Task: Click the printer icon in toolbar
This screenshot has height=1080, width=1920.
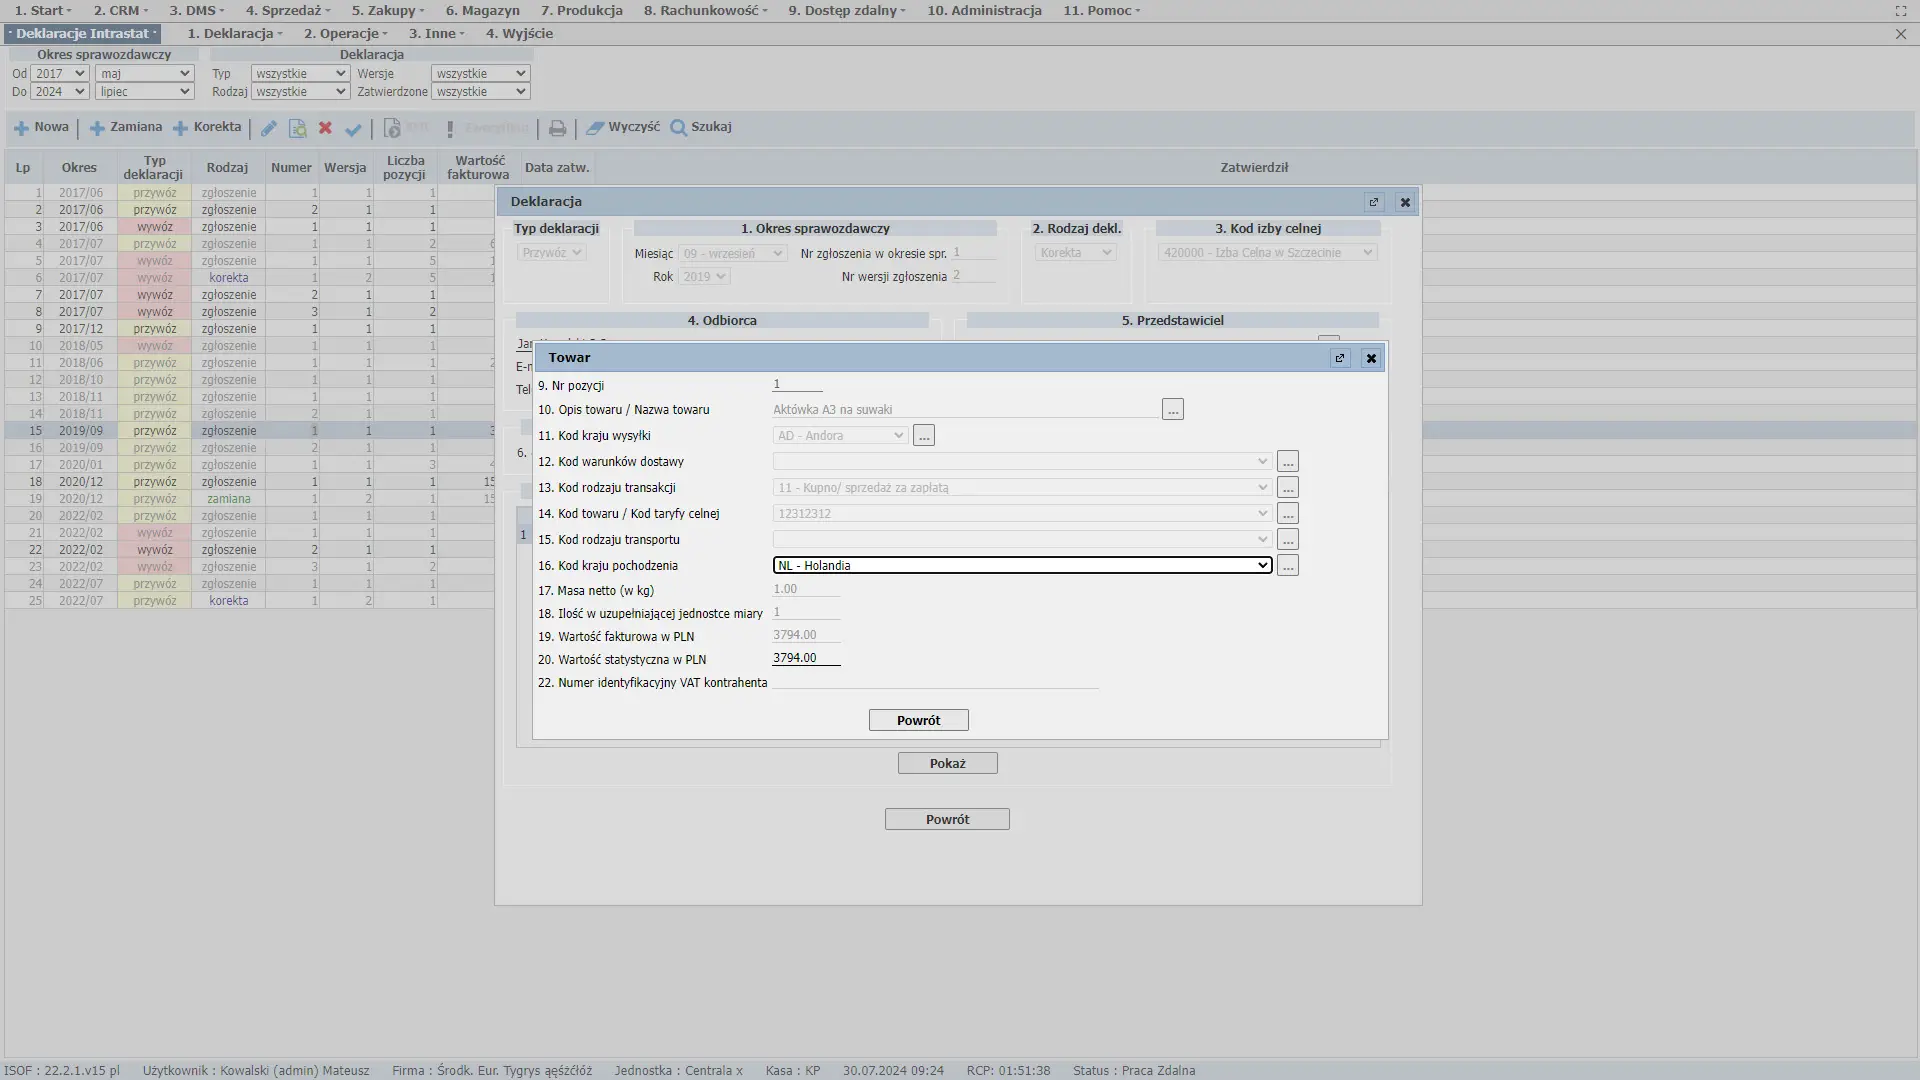Action: 557,129
